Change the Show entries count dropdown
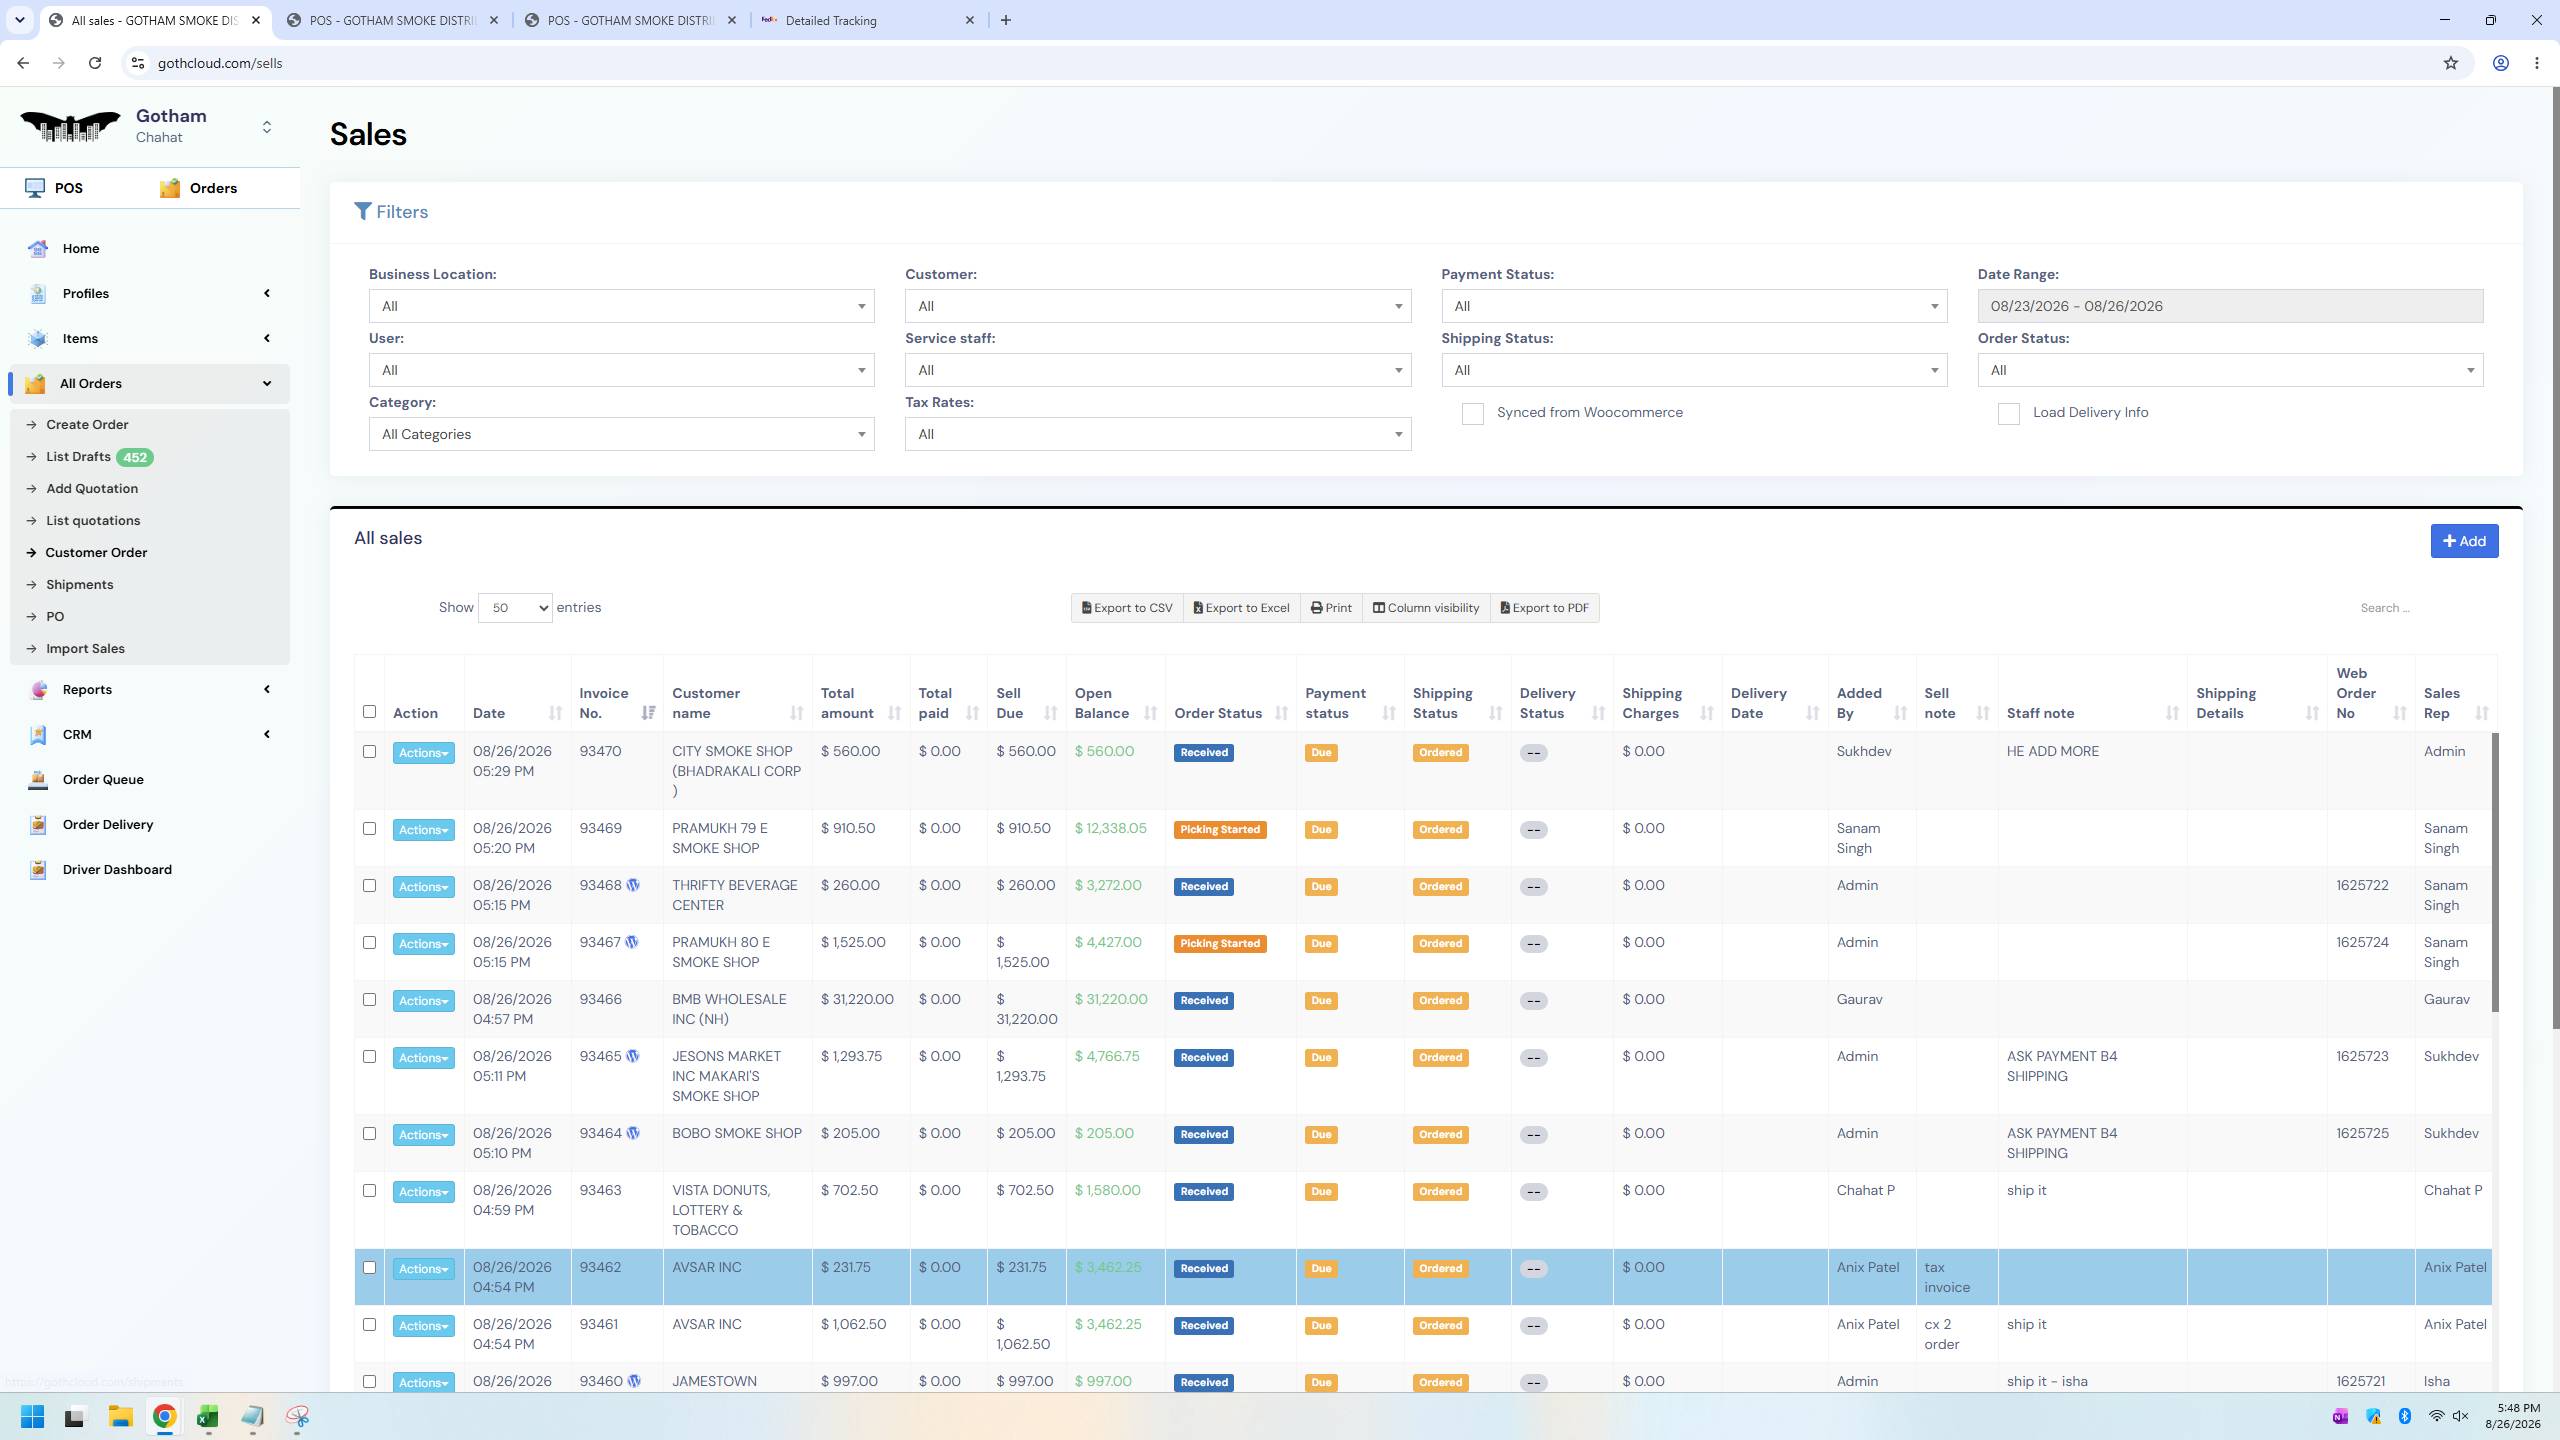 click(515, 608)
